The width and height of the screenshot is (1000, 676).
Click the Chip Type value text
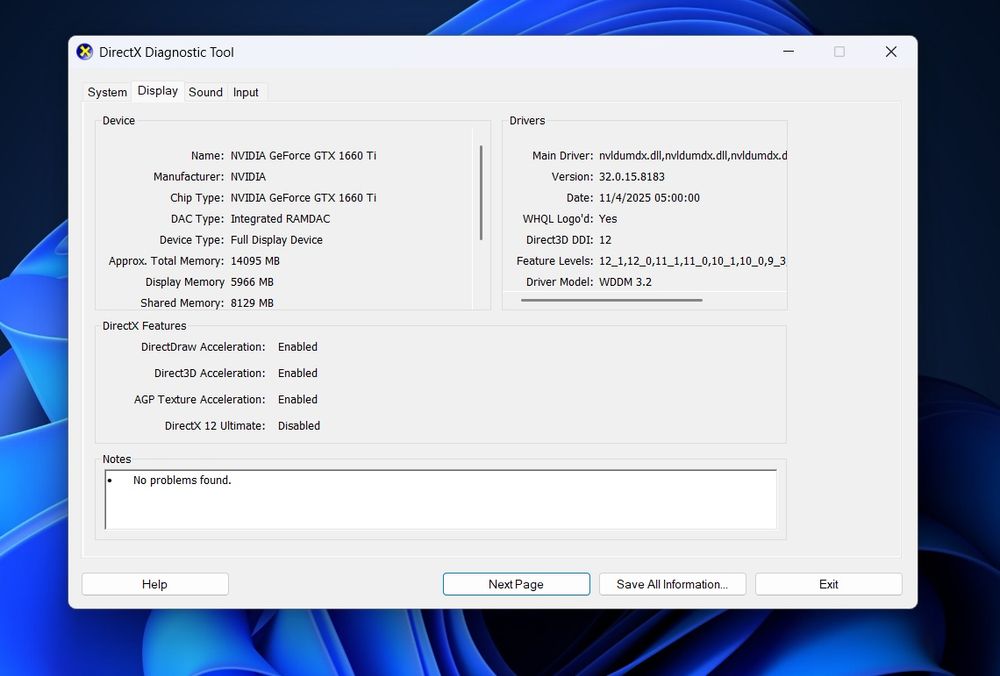(x=303, y=198)
